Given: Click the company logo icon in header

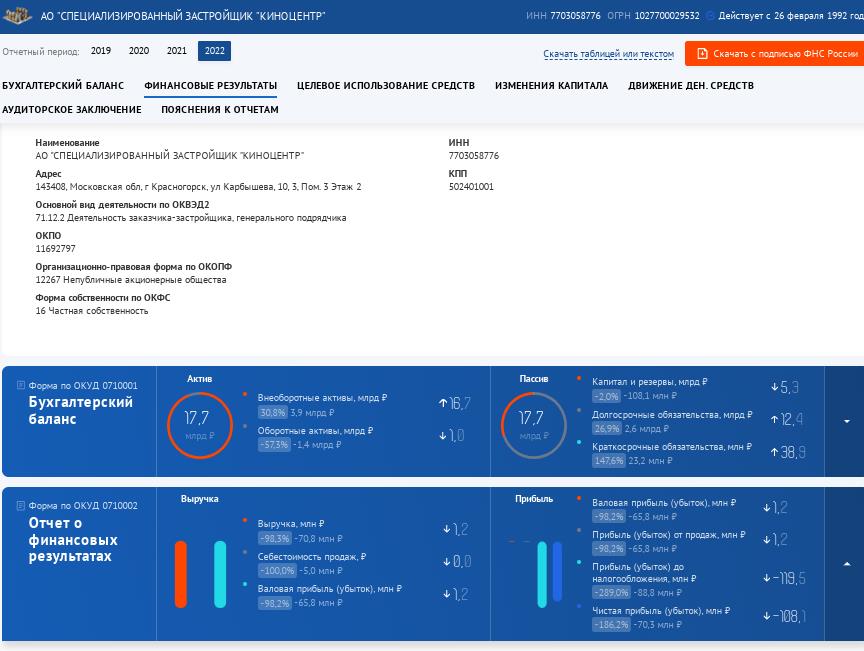Looking at the screenshot, I should tap(18, 16).
